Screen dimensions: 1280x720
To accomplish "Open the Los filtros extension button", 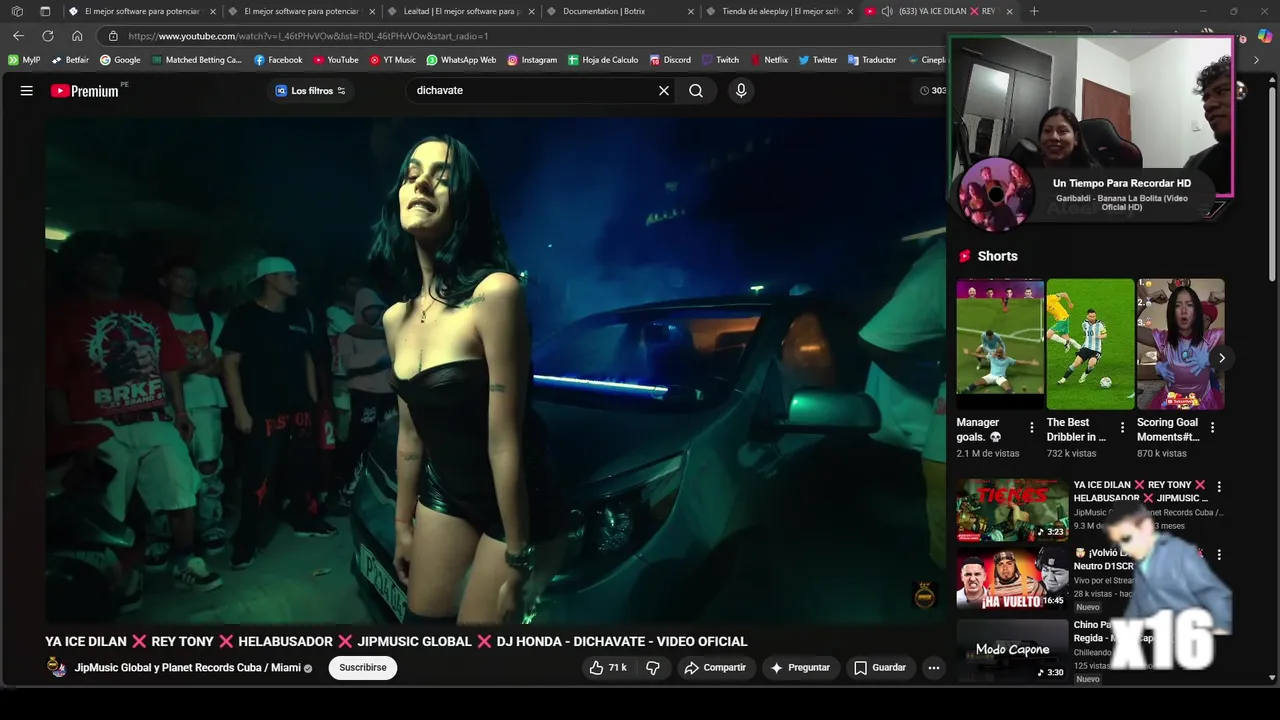I will [310, 91].
